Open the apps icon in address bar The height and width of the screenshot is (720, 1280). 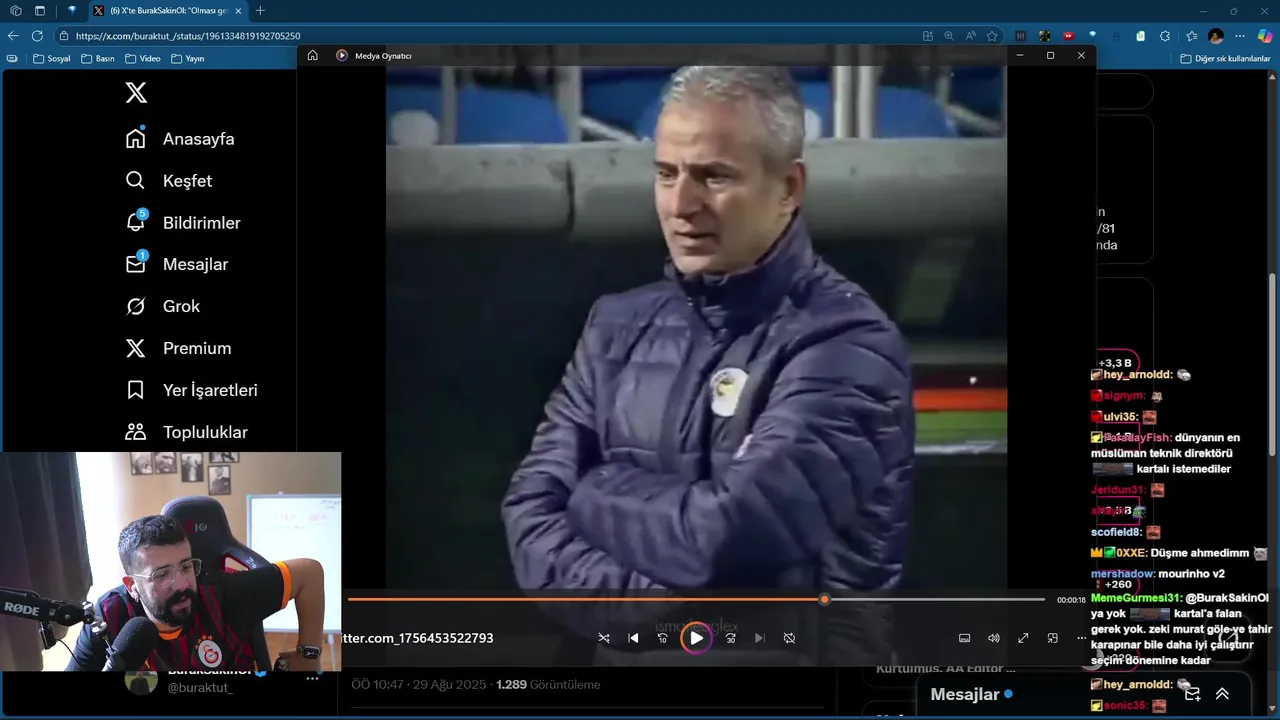pos(928,36)
